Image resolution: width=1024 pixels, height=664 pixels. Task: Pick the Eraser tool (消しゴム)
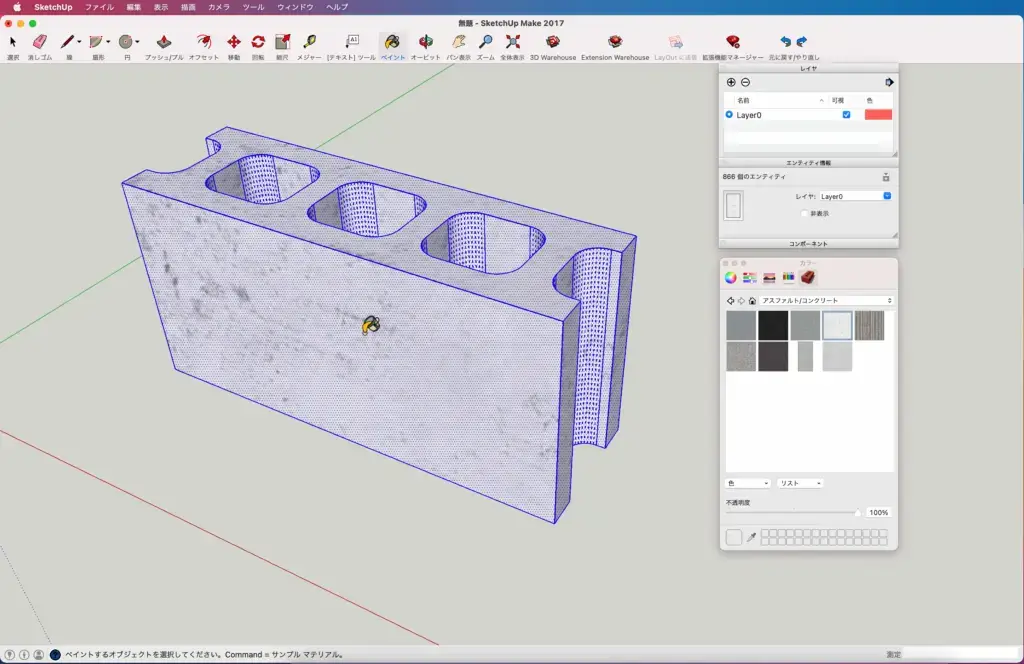tap(40, 42)
